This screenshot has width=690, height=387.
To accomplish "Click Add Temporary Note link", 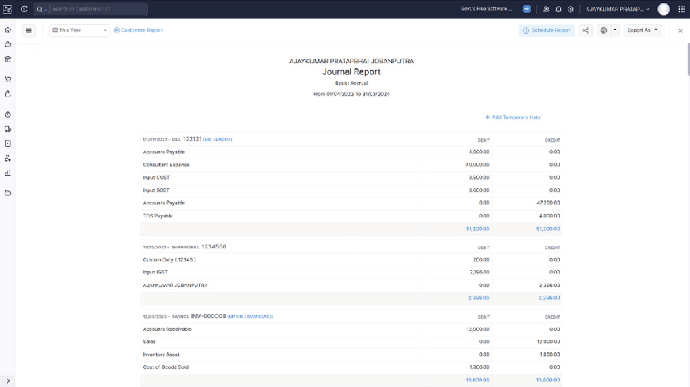I will point(513,118).
